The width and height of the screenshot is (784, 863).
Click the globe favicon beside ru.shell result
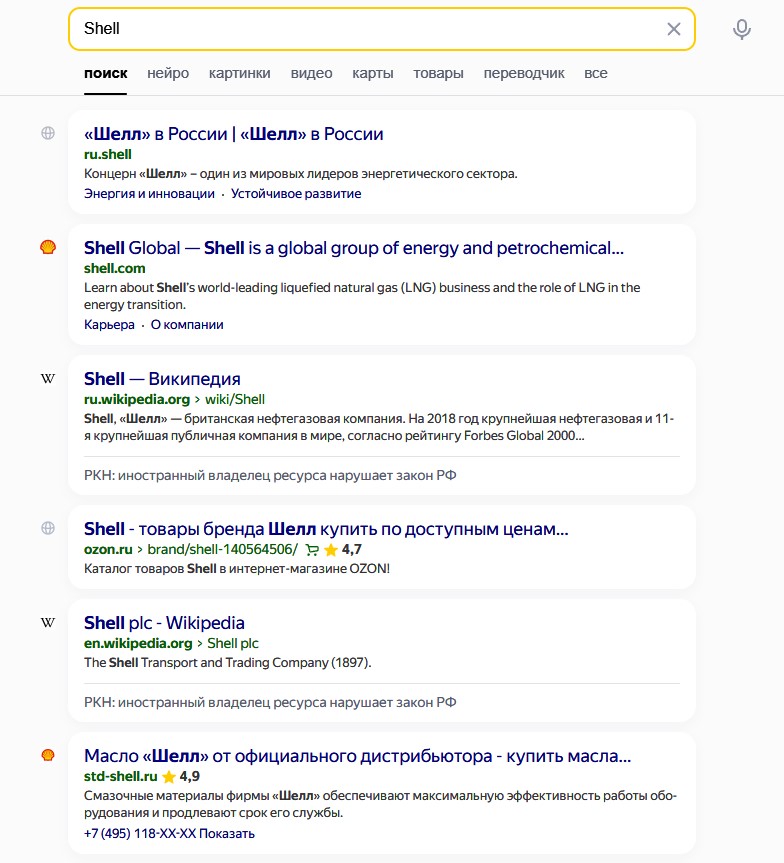(48, 133)
